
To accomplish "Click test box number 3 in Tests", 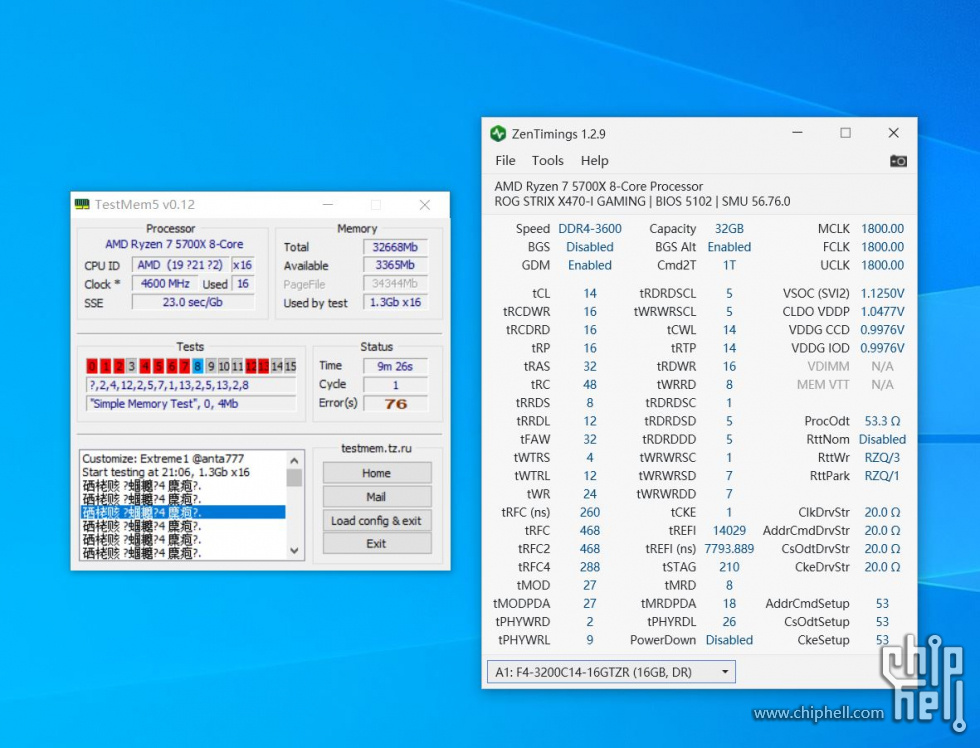I will 132,366.
